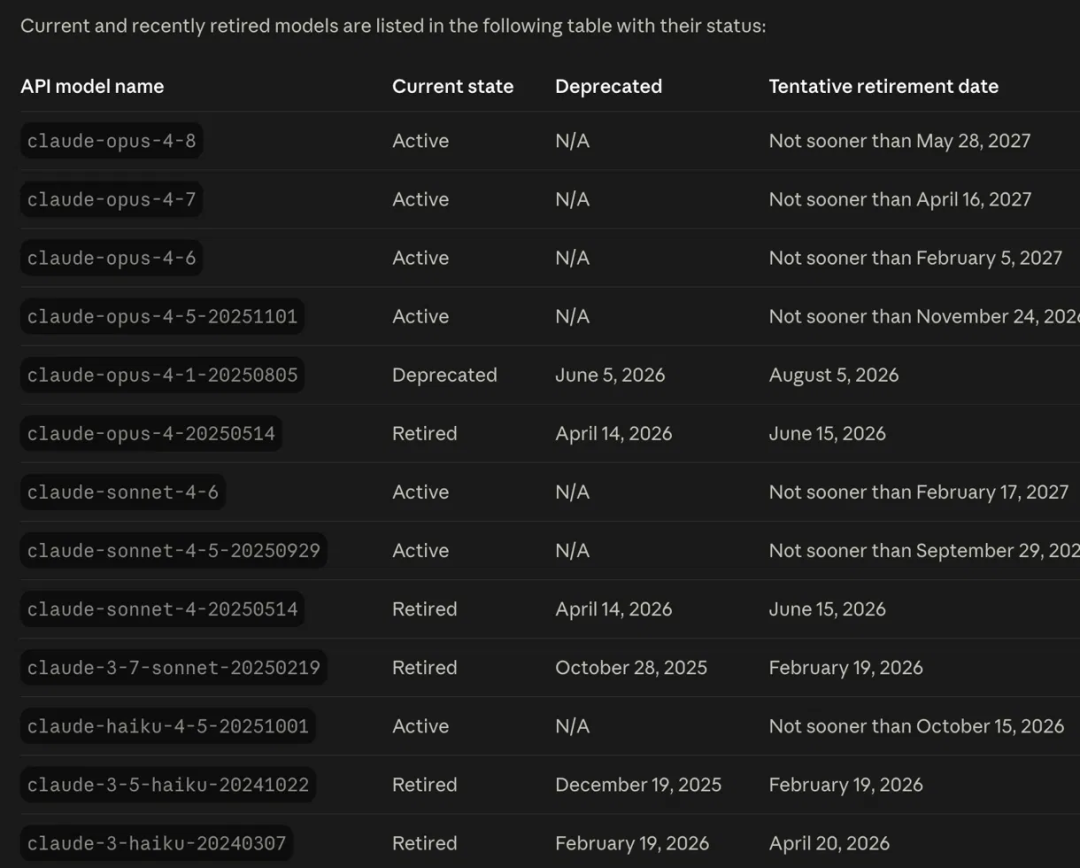Click 'N/A' deprecated cell for claude-haiku-4-5-20251001
Image resolution: width=1080 pixels, height=868 pixels.
point(572,726)
